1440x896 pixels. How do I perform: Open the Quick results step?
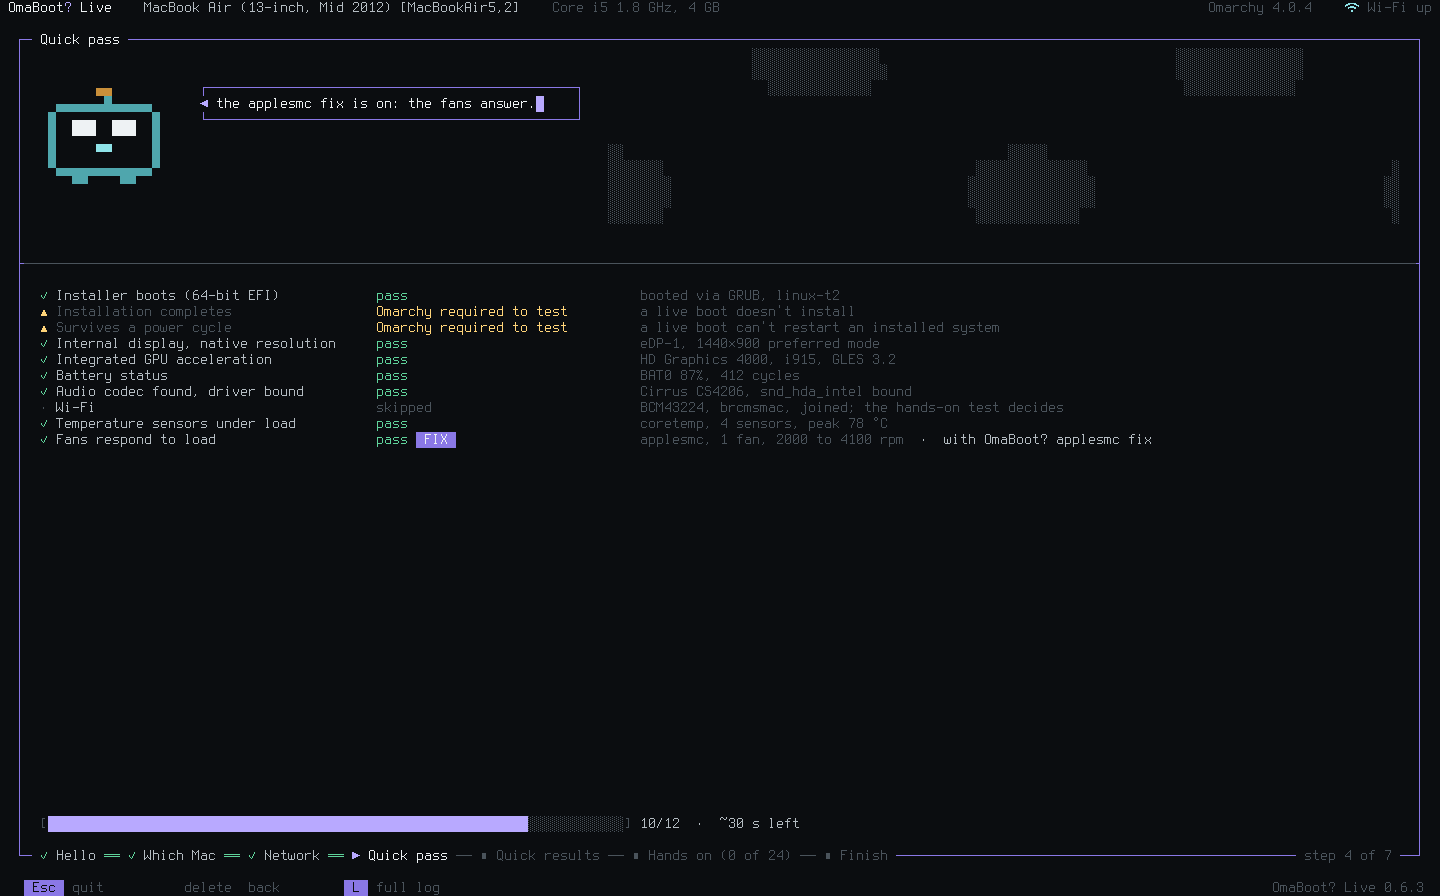click(548, 855)
